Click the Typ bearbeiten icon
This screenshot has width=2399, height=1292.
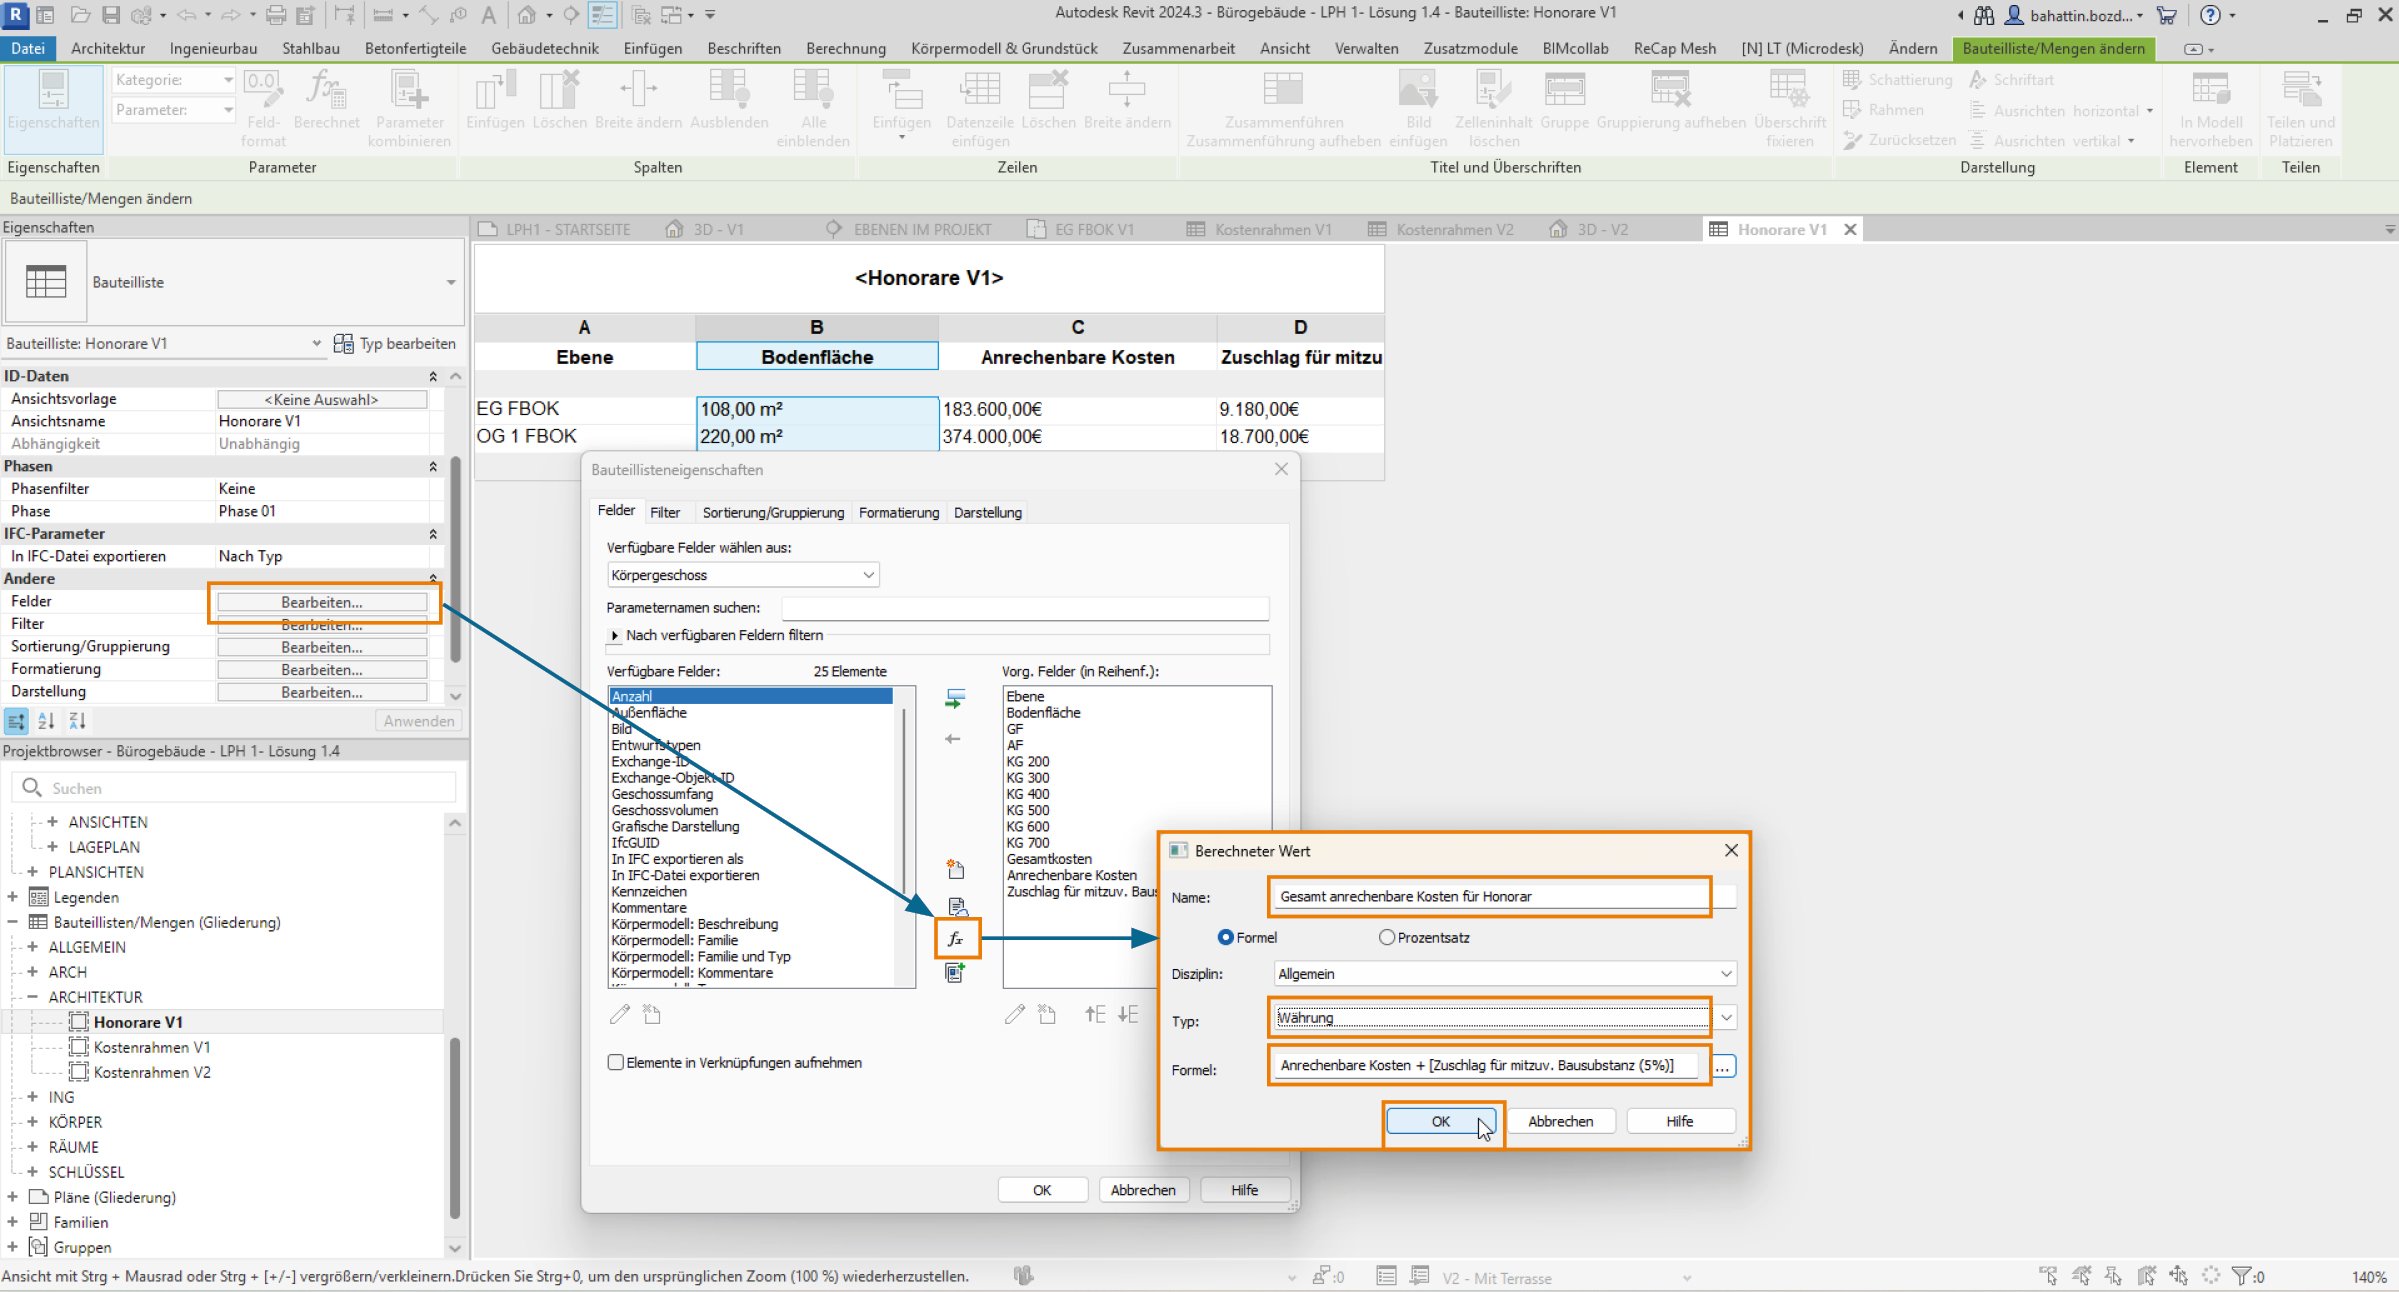coord(343,343)
